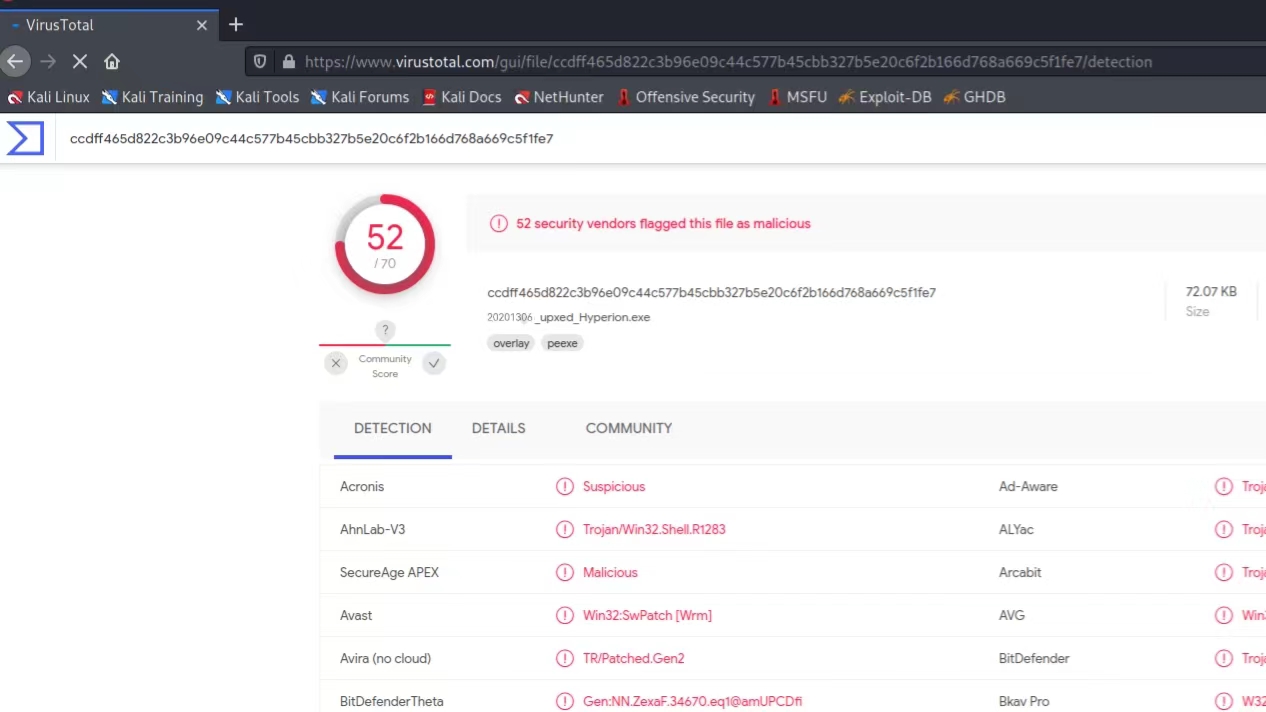Switch to the DETECTION tab
Screen dimensions: 1266x712
[392, 428]
